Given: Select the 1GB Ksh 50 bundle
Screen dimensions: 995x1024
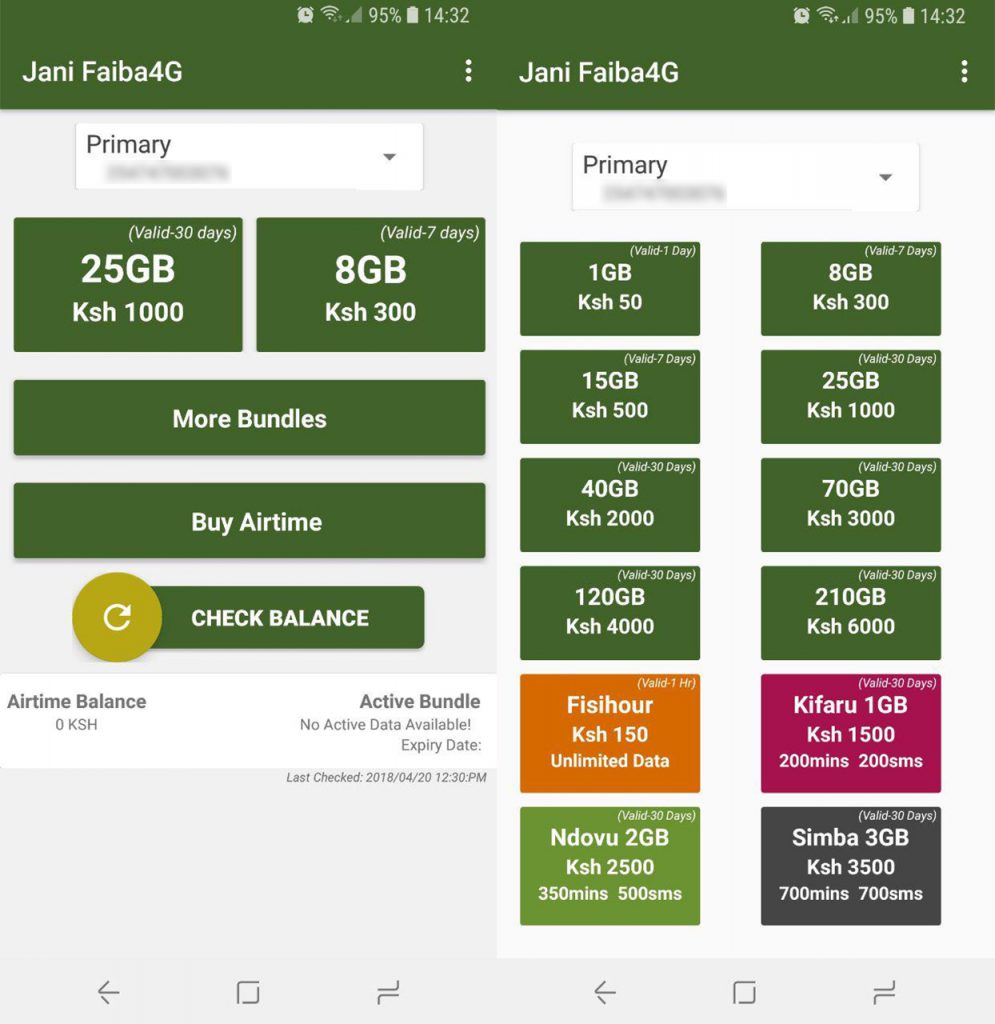Looking at the screenshot, I should click(x=610, y=289).
